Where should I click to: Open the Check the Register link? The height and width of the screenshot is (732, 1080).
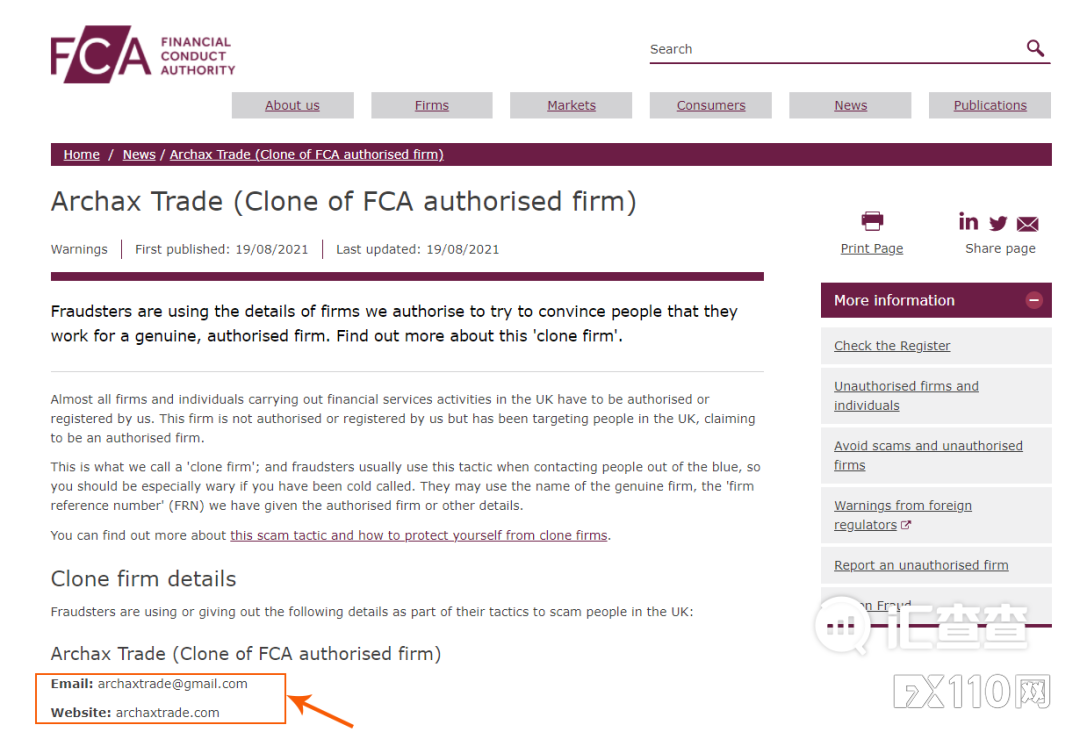click(892, 346)
